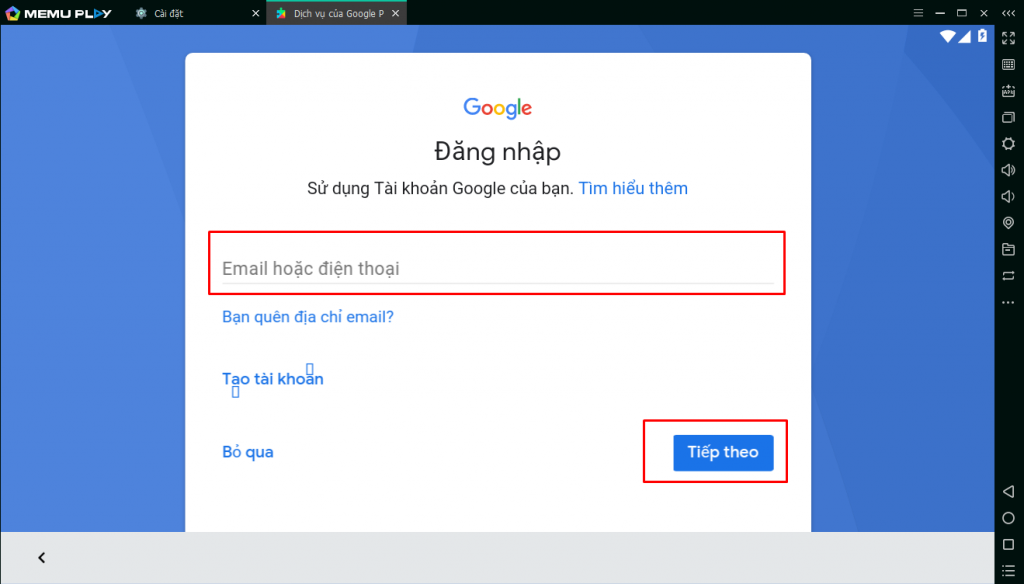Collapse the sidebar with triple-chevron icon

[1008, 12]
